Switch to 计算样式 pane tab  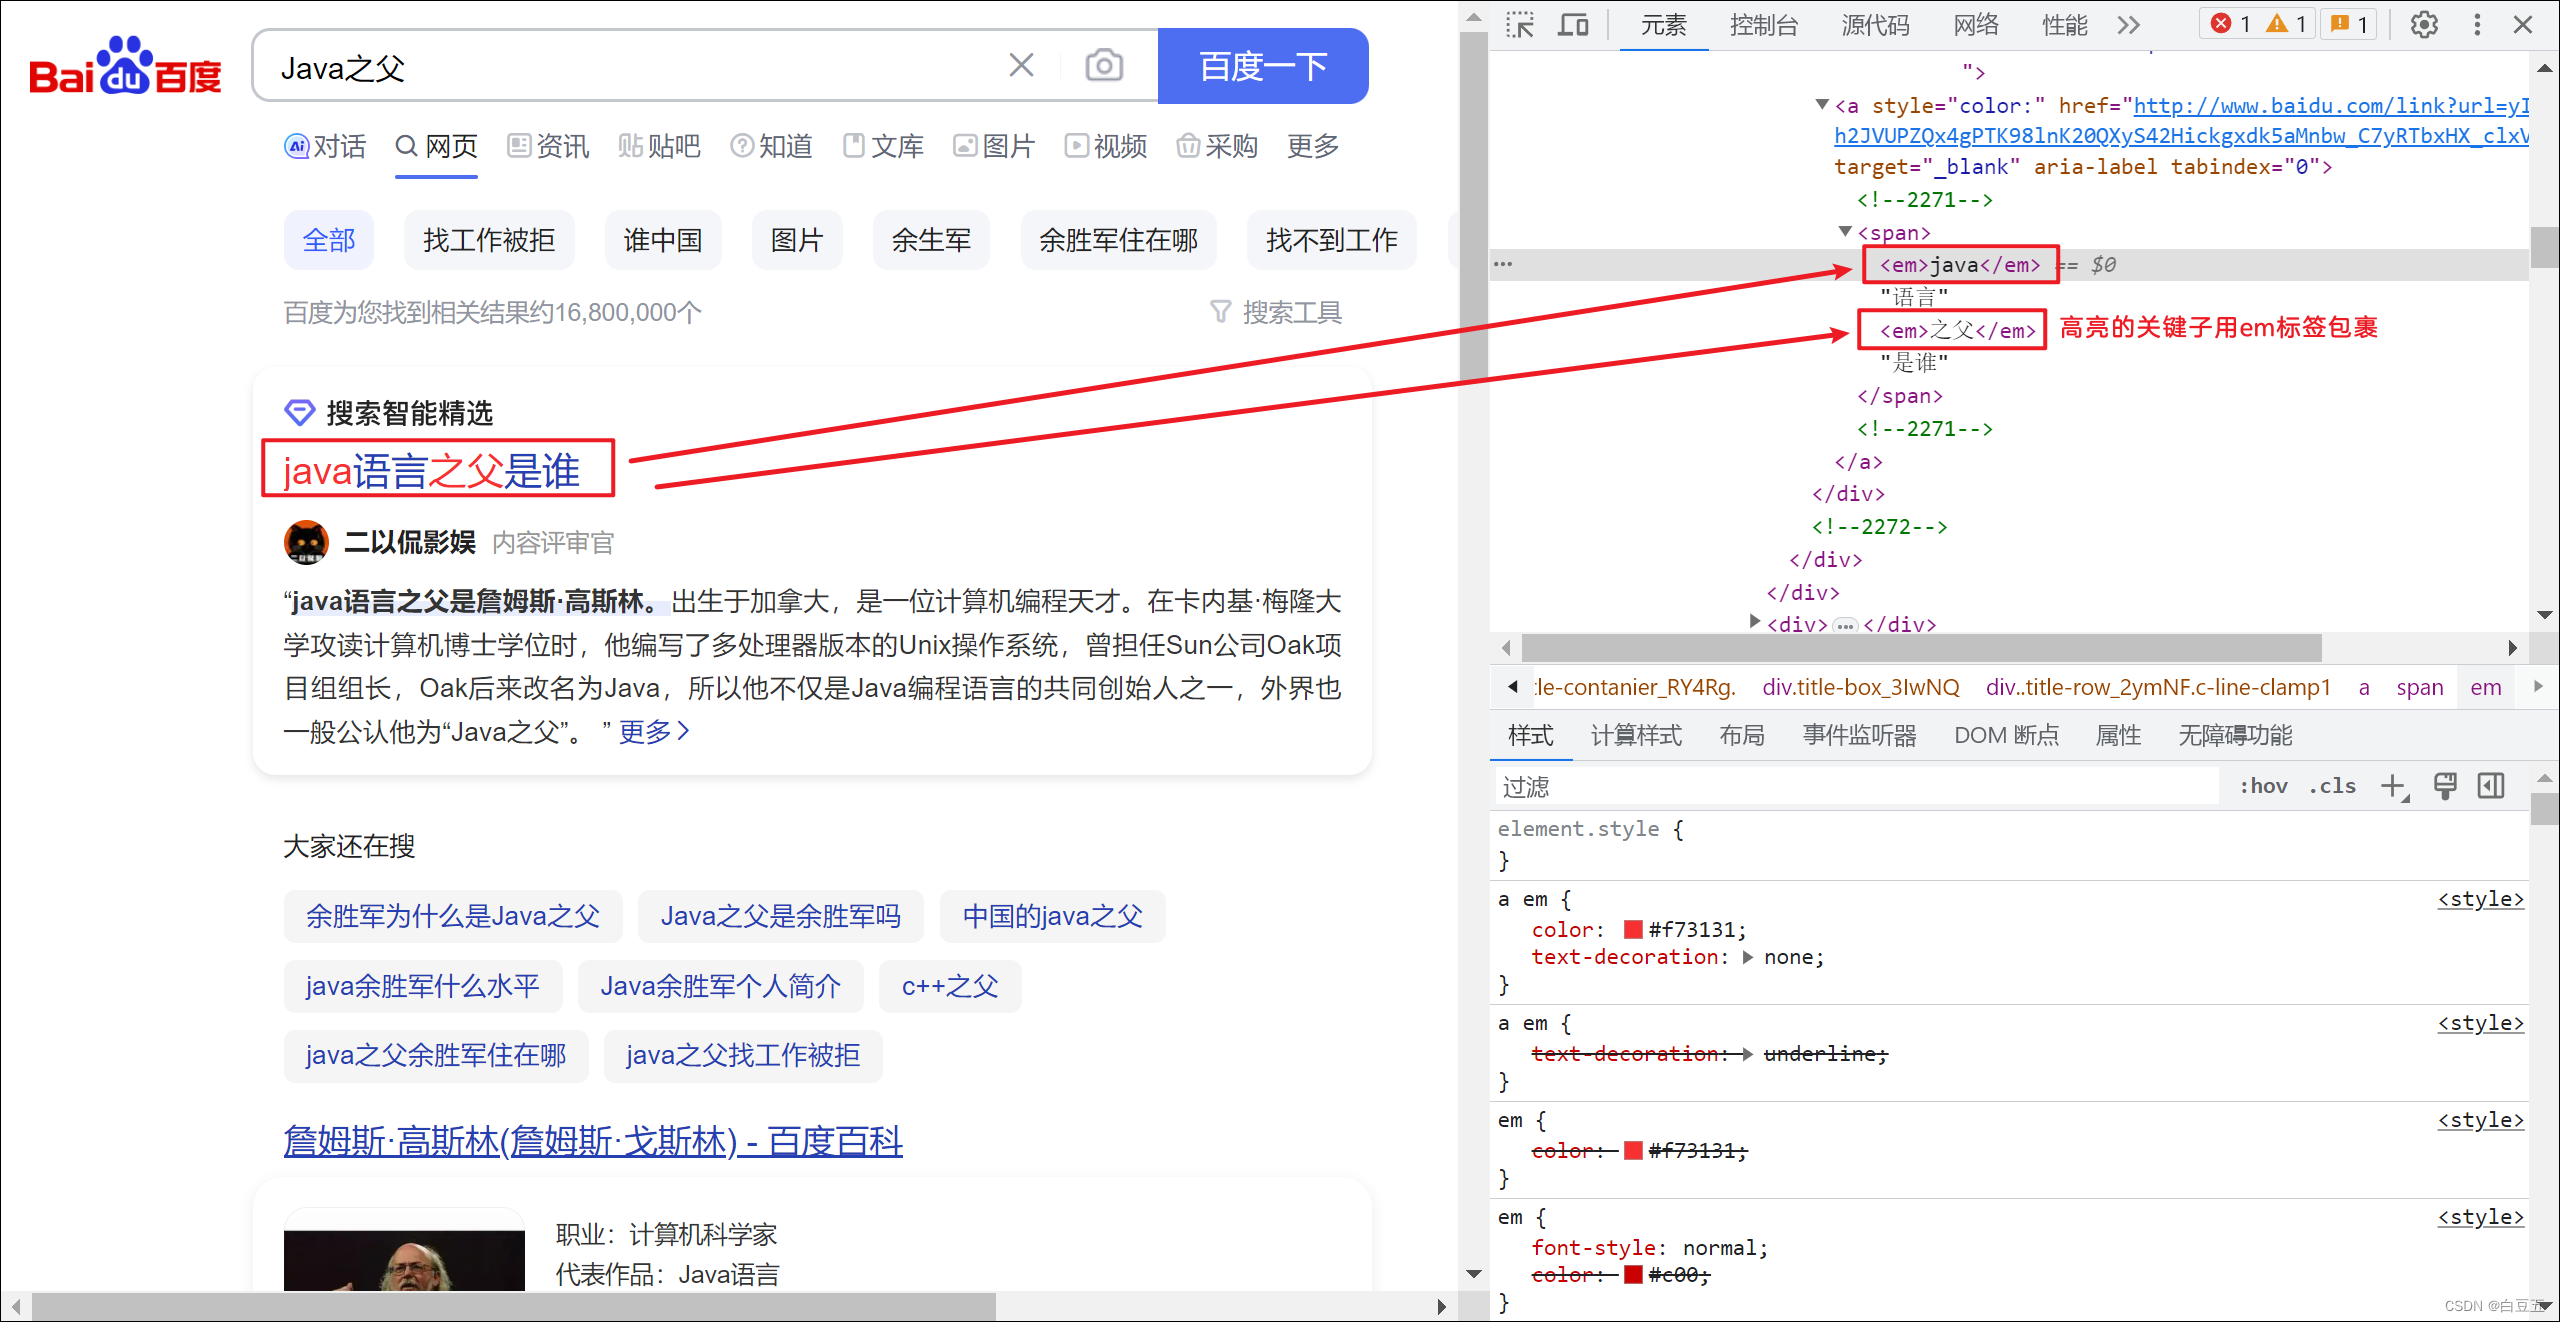click(x=1636, y=736)
